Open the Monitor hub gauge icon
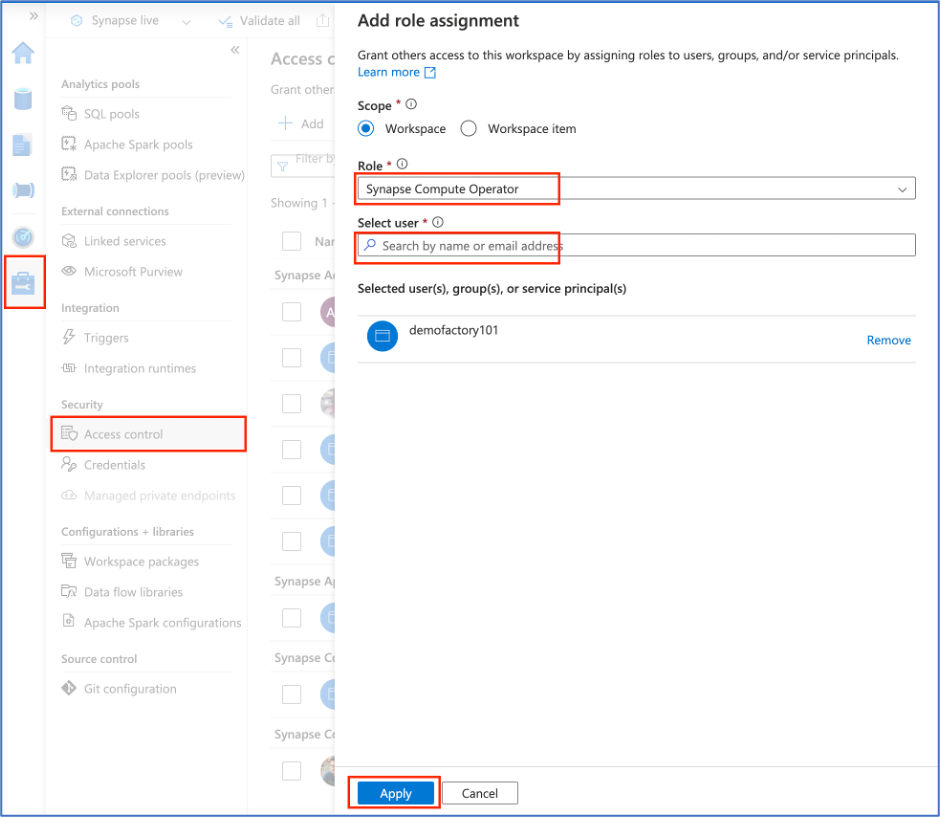The height and width of the screenshot is (818, 940). [x=23, y=237]
